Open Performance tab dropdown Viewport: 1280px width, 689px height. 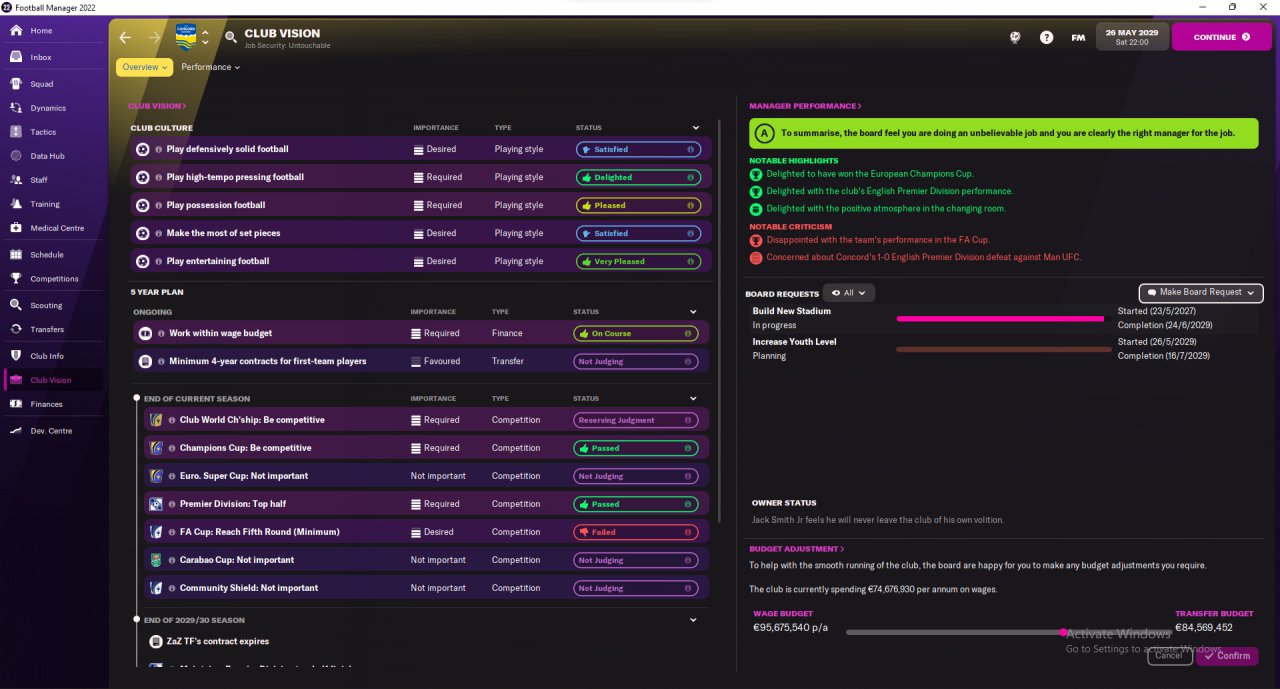click(x=211, y=67)
